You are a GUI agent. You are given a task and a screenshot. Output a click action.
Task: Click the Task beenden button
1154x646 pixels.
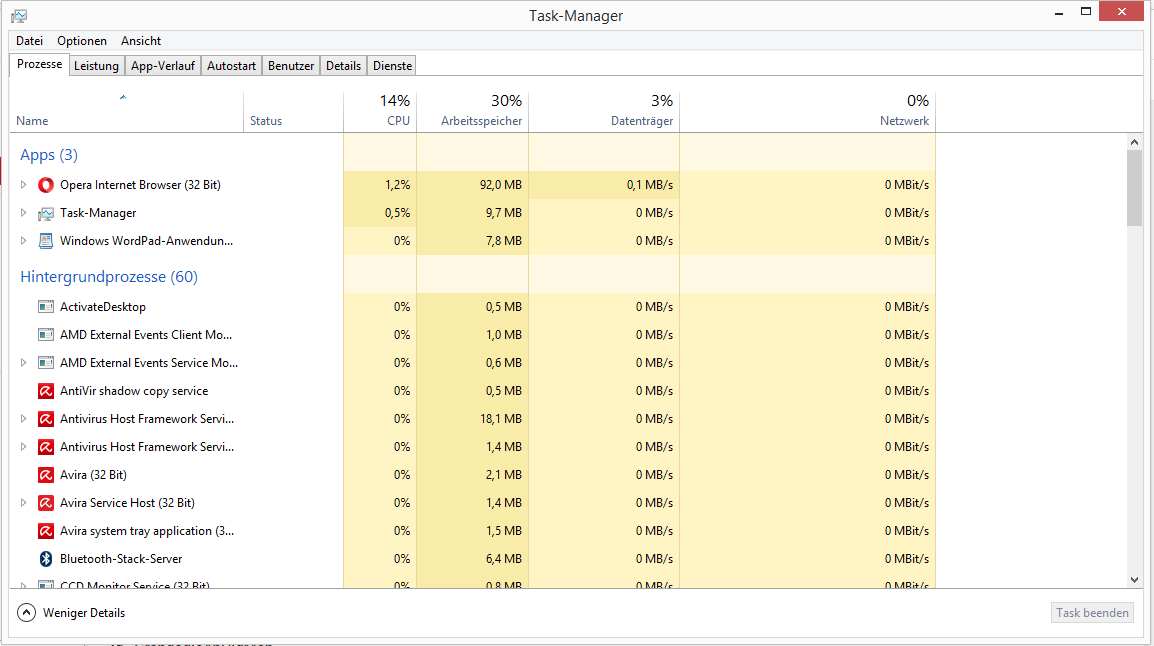coord(1092,613)
